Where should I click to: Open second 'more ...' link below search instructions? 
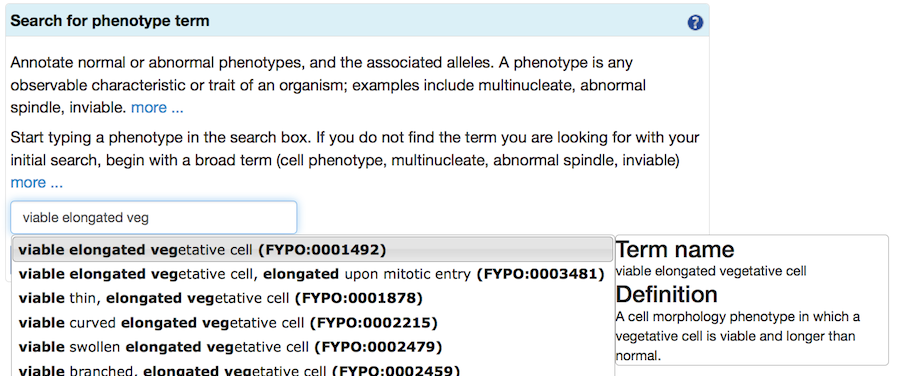click(37, 183)
